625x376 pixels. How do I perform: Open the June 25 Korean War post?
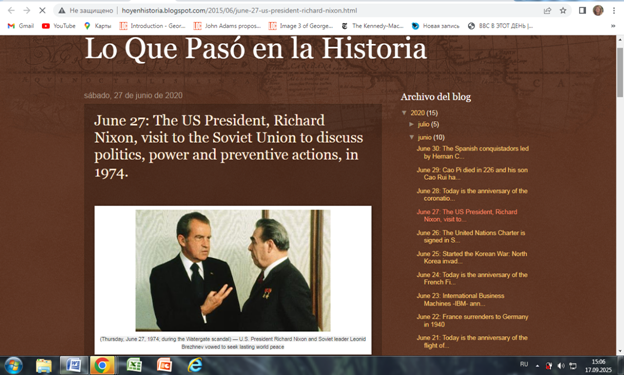pos(472,258)
